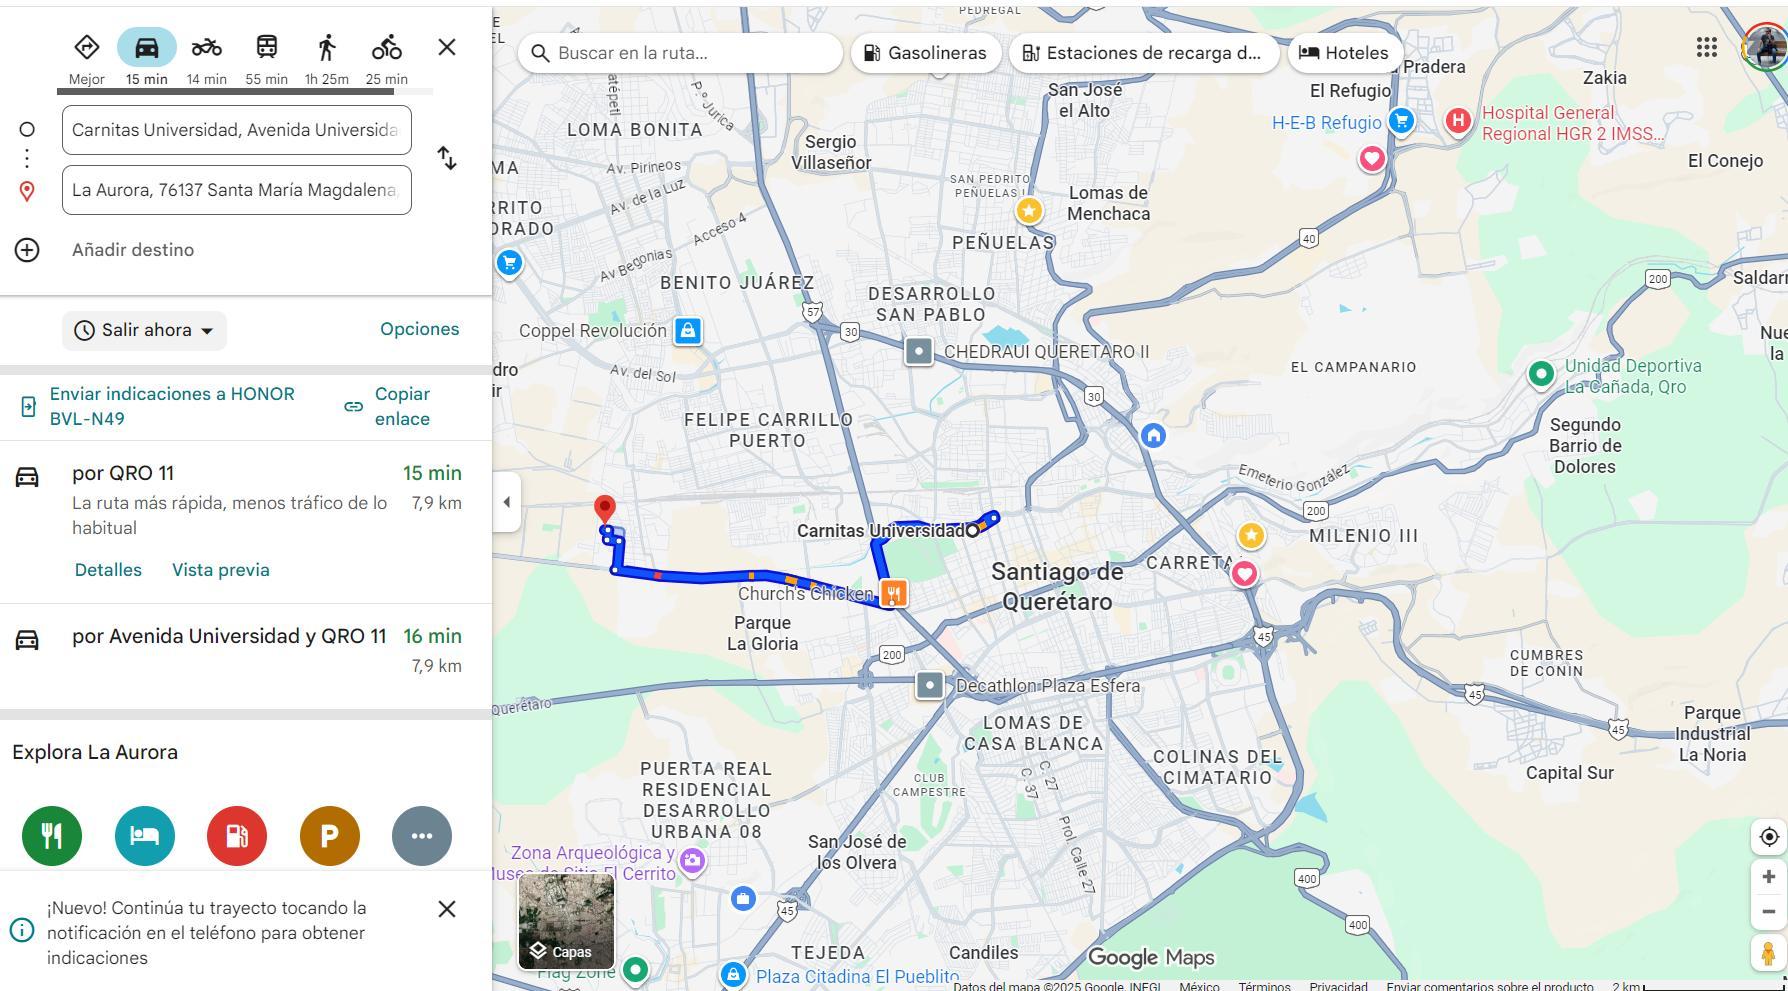Zoom in the map with plus button
Viewport: 1788px width, 991px height.
1768,877
